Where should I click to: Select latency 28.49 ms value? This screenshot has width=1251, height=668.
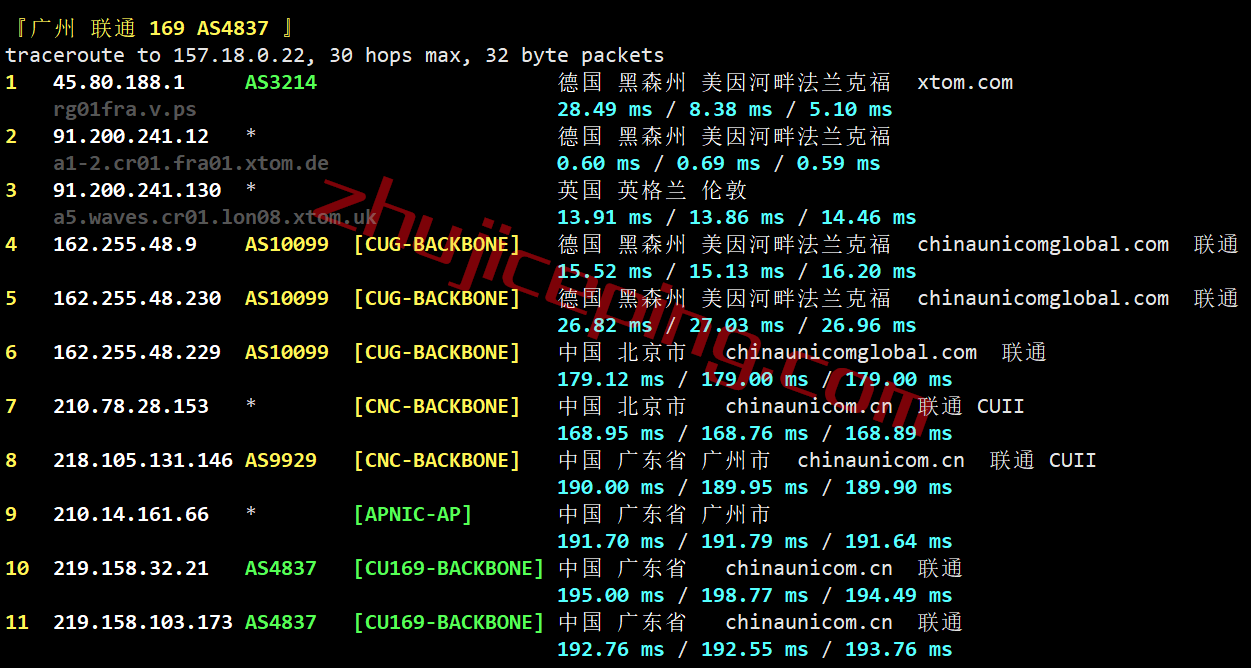pos(605,109)
